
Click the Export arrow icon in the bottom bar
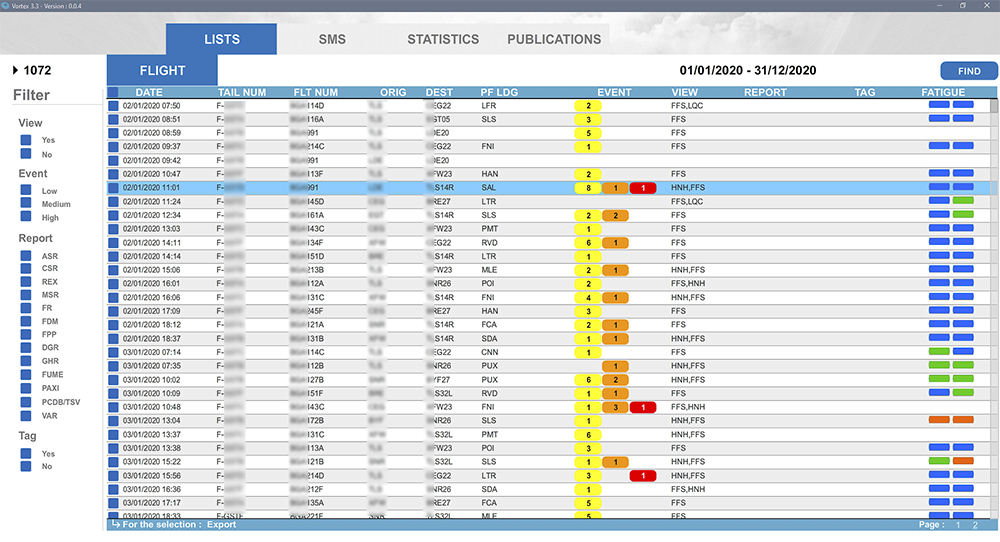click(116, 524)
